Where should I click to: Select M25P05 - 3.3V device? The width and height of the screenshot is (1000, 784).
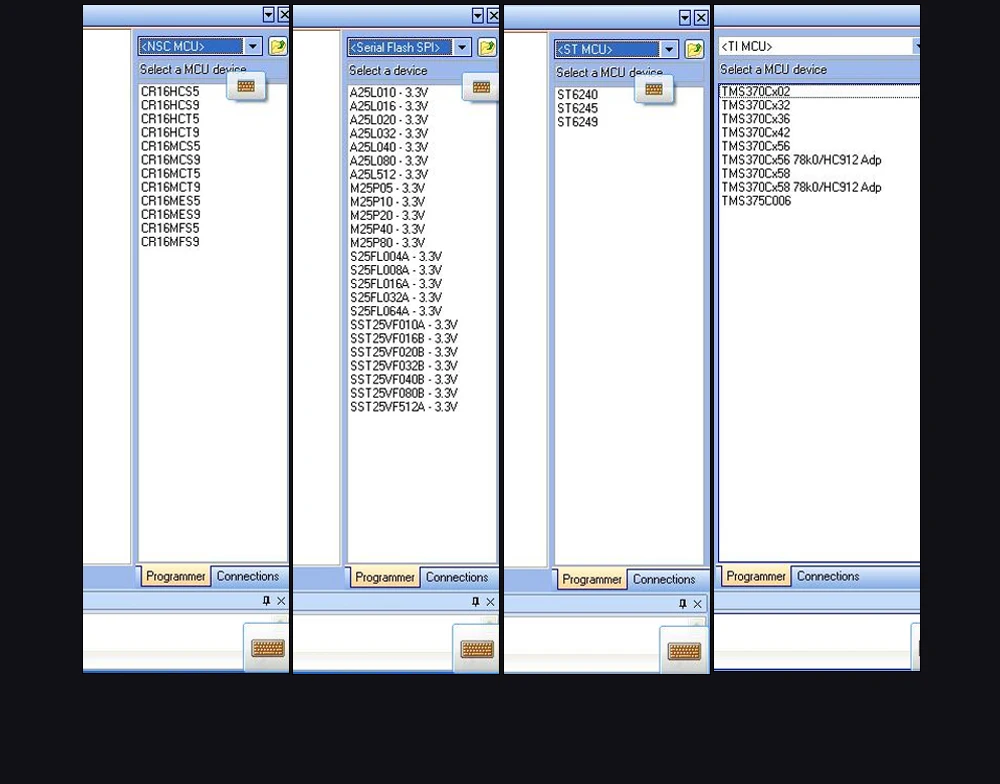click(x=388, y=188)
